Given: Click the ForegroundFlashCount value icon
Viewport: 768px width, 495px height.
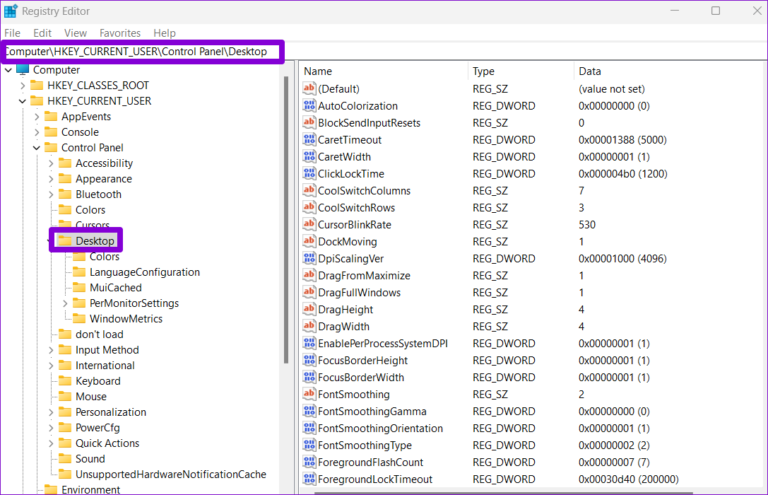Looking at the screenshot, I should (309, 463).
